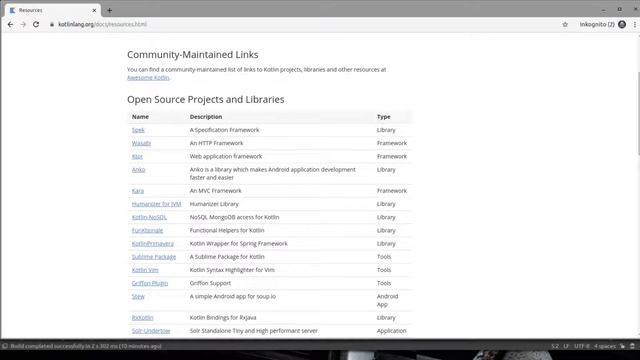
Task: Open the Solr-Undertow link
Action: point(151,331)
